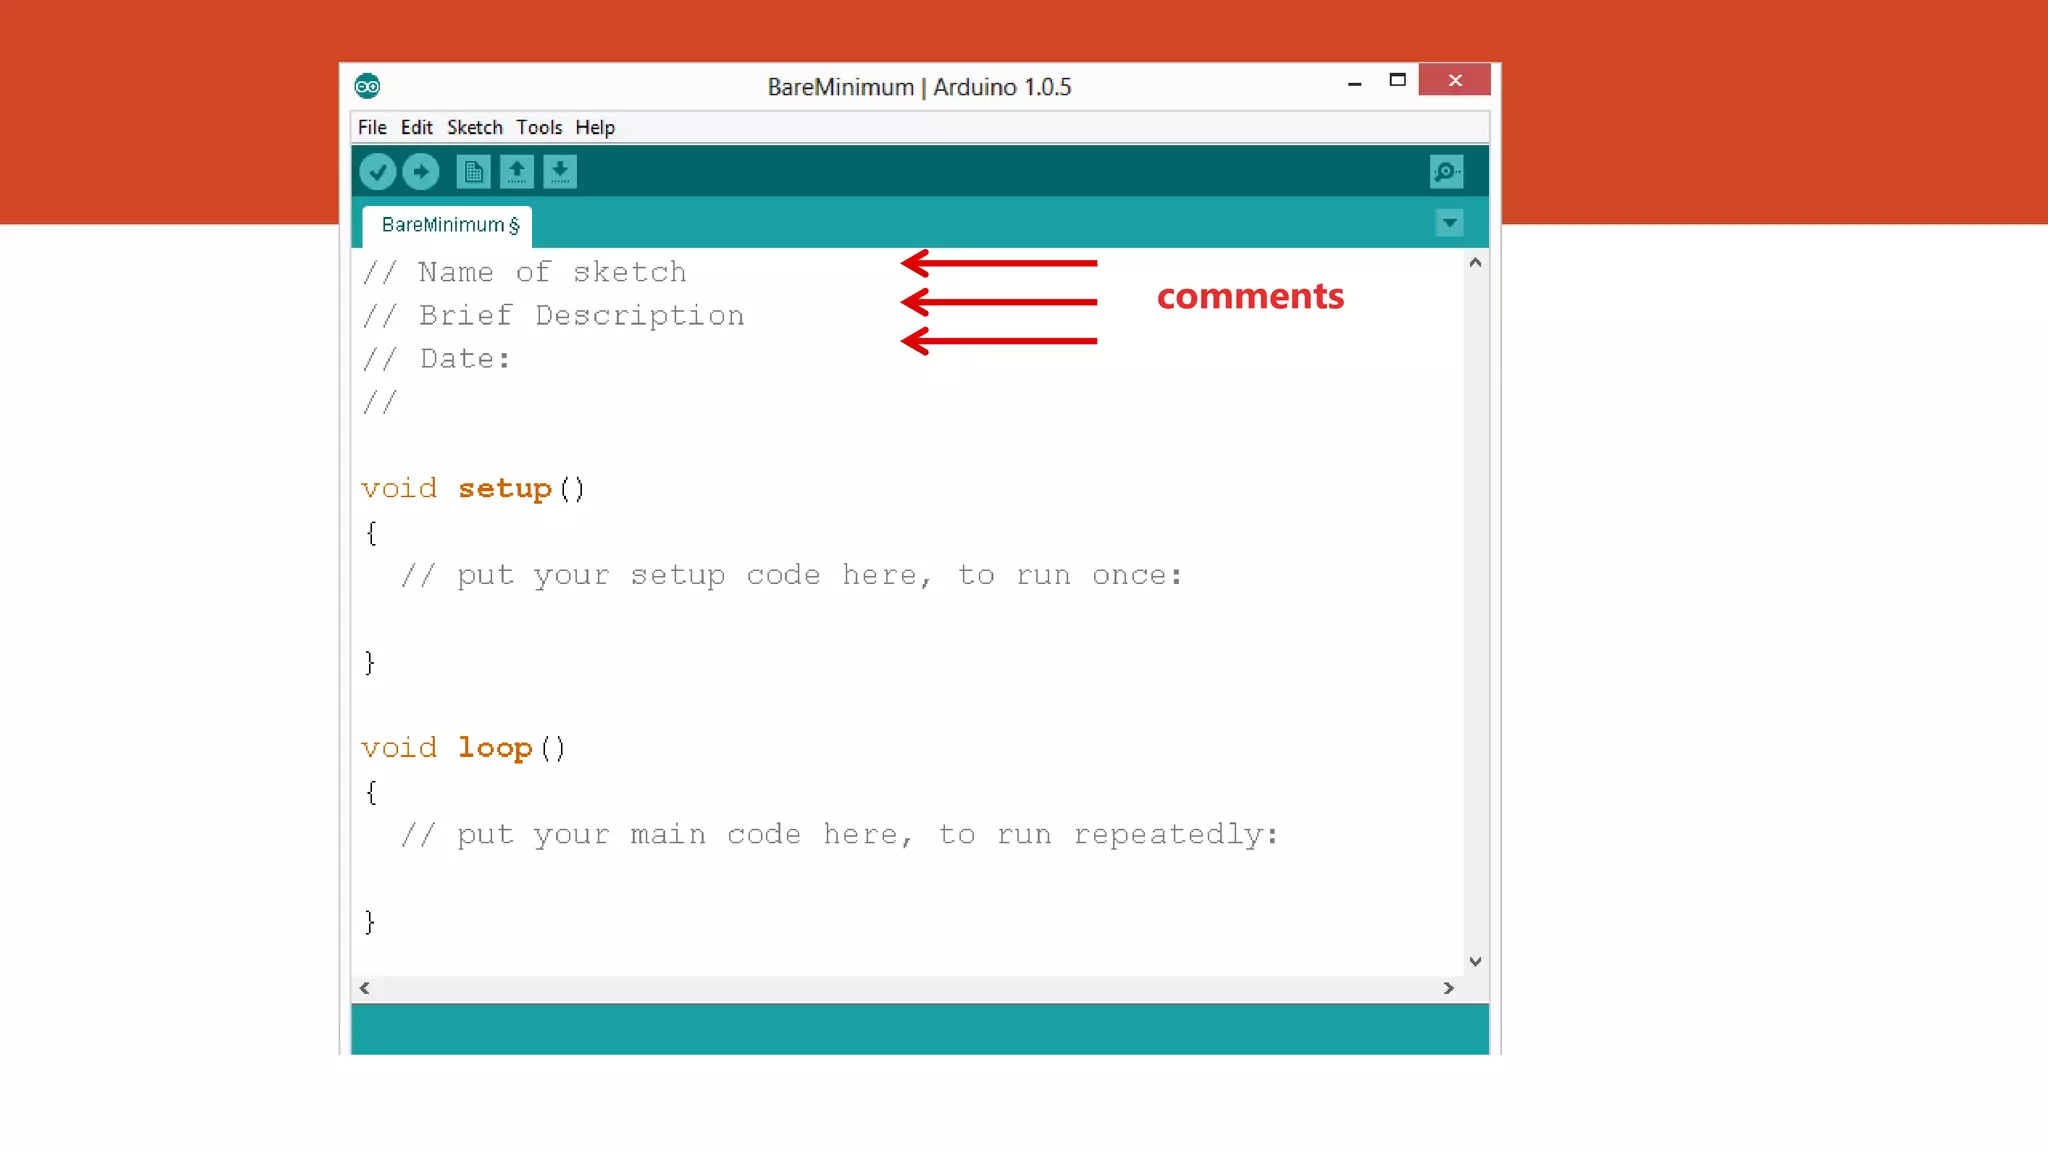The image size is (2048, 1152).
Task: Open the File menu
Action: tap(372, 127)
